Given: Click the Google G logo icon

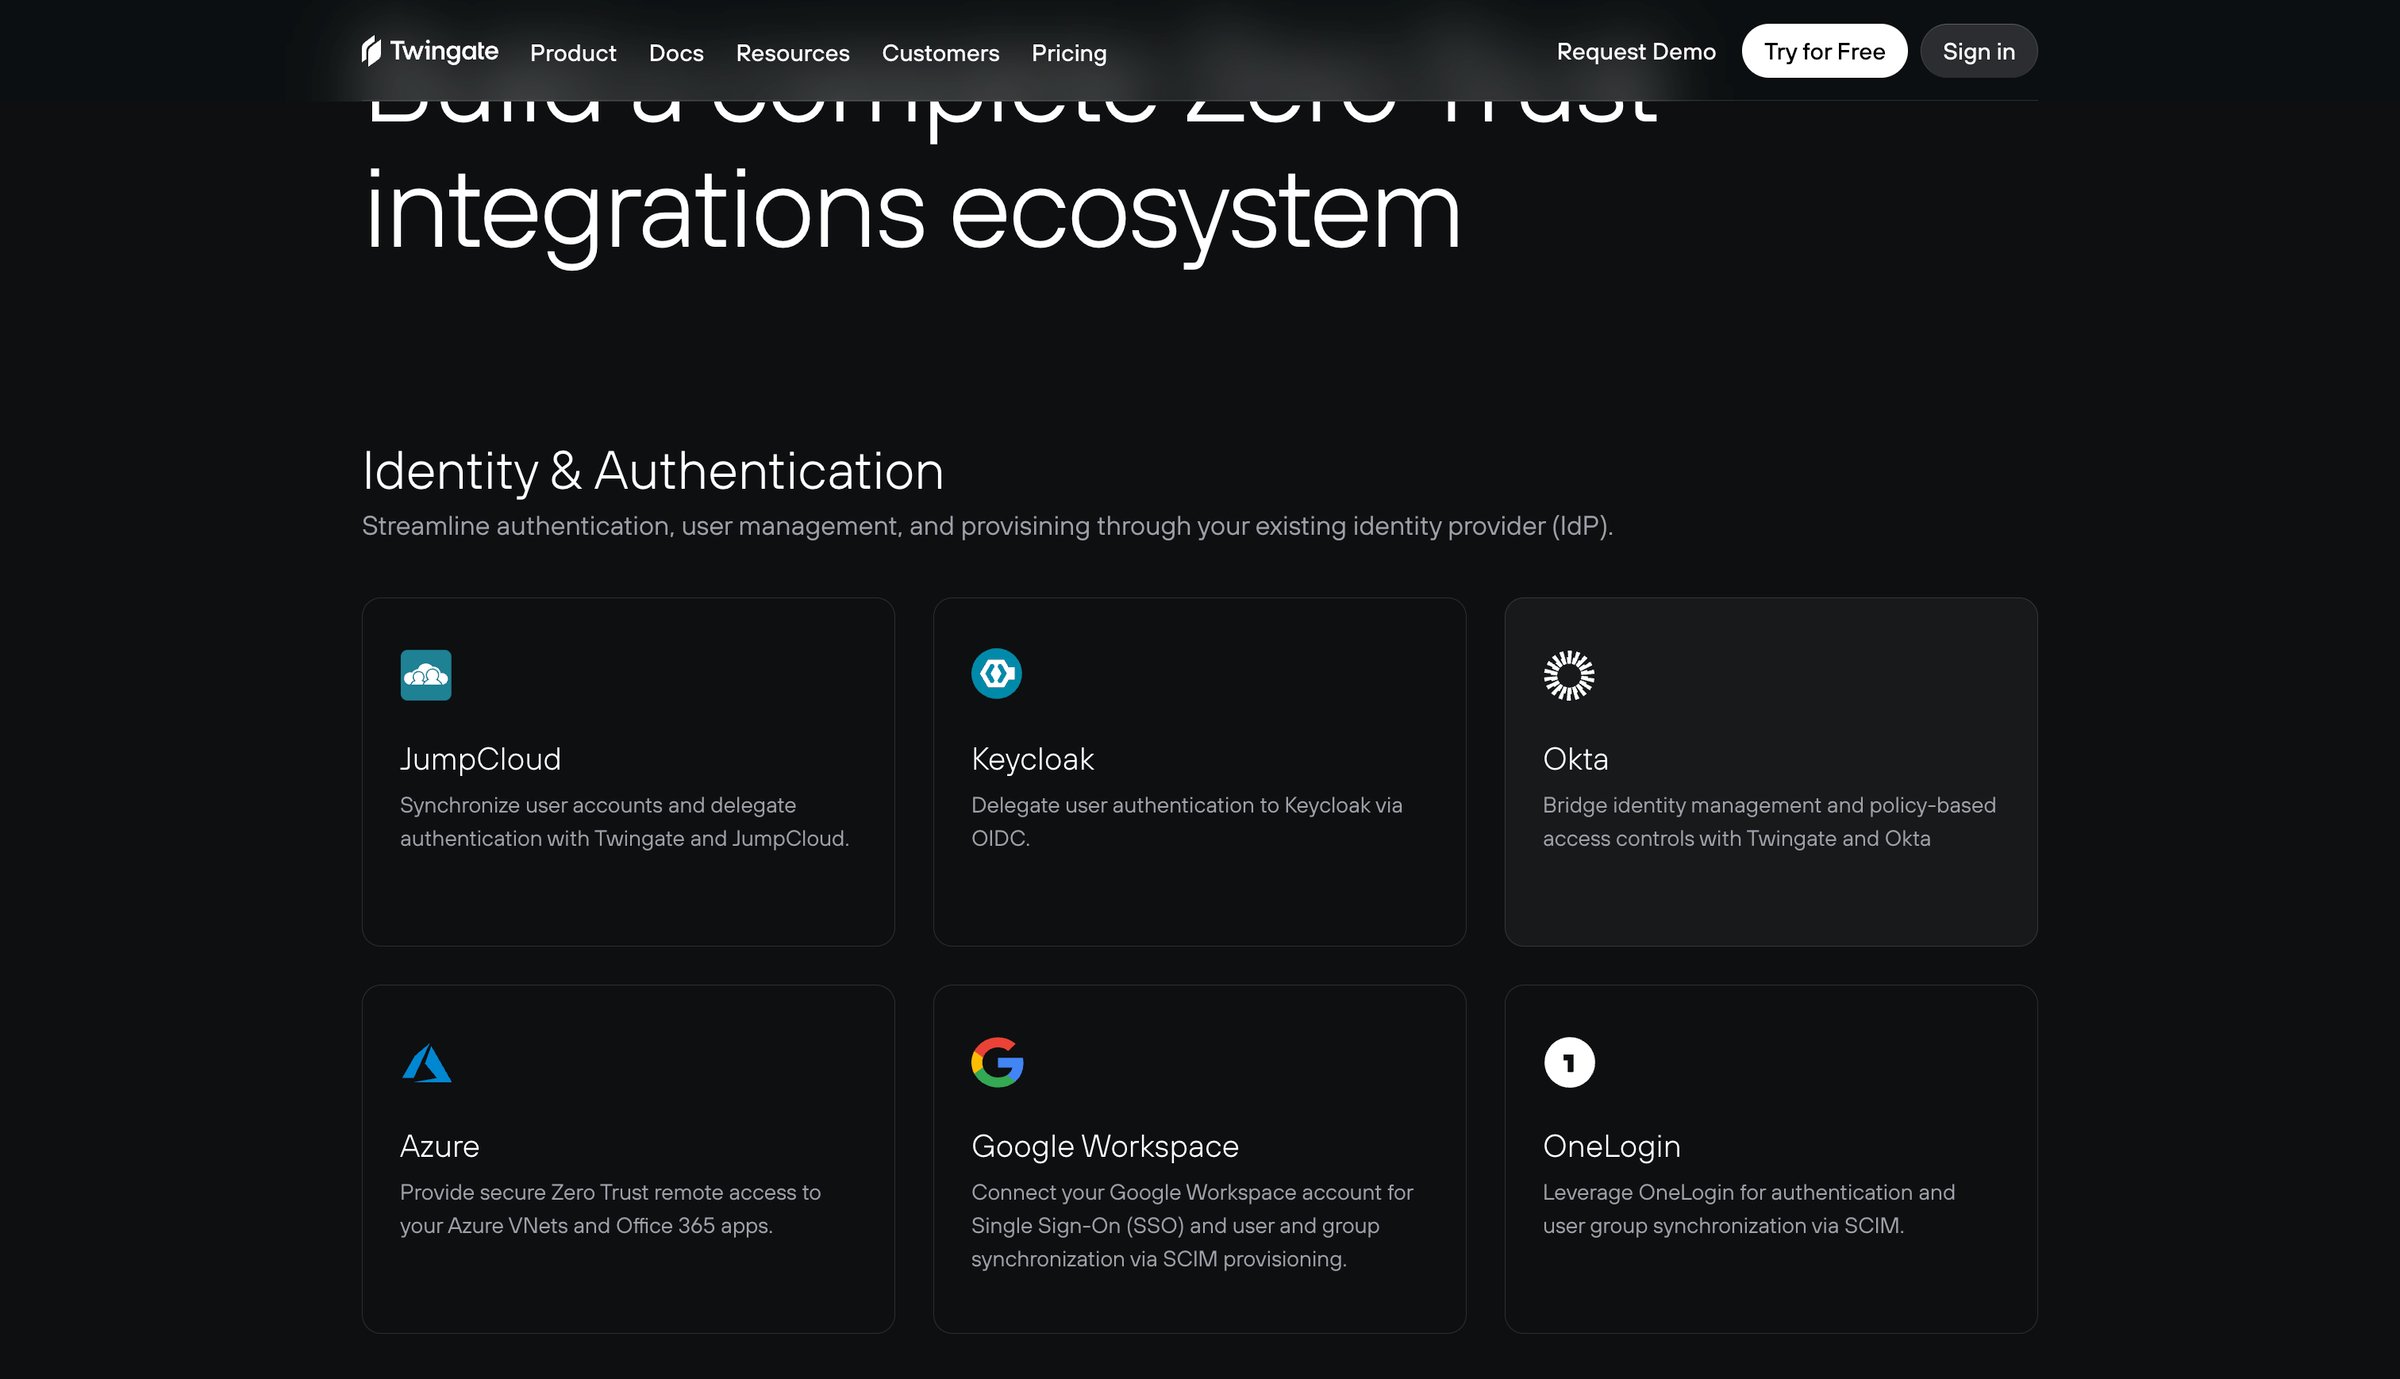Looking at the screenshot, I should 997,1062.
